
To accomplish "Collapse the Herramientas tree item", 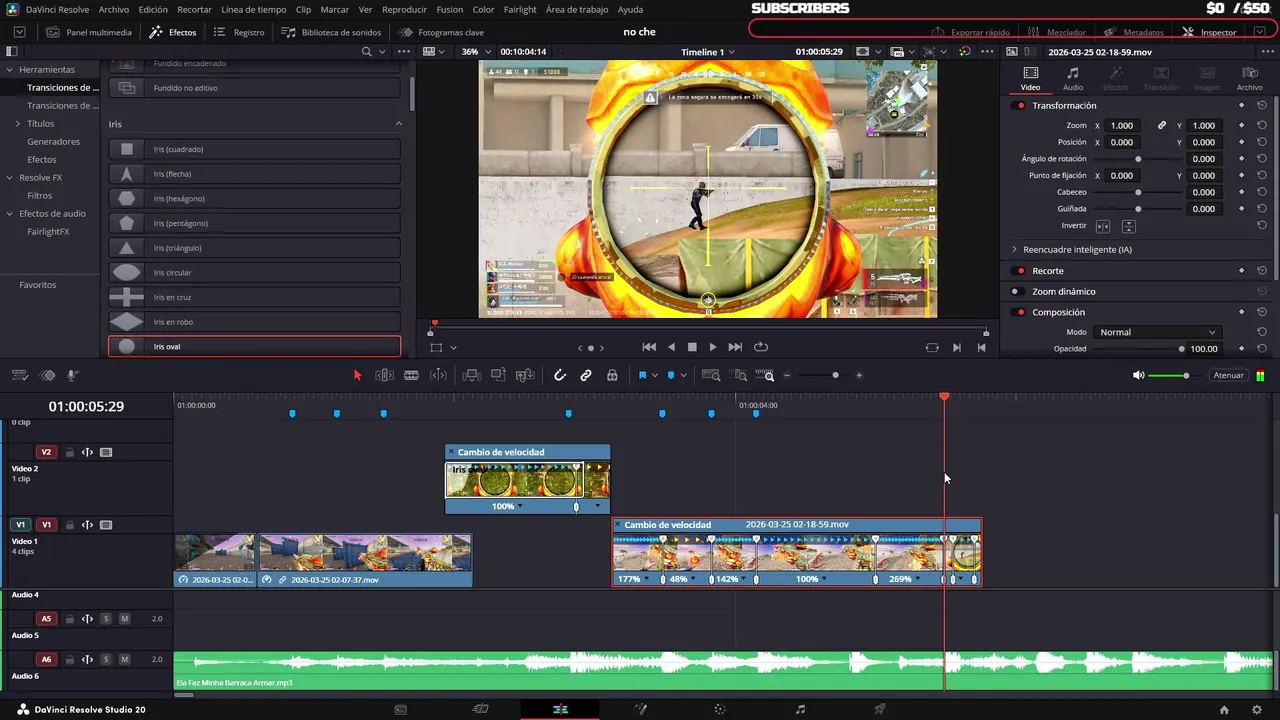I will pyautogui.click(x=10, y=70).
